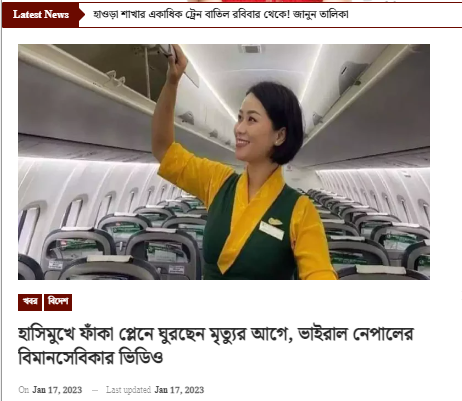The height and width of the screenshot is (401, 462).
Task: Click the Latest News badge
Action: click(41, 15)
